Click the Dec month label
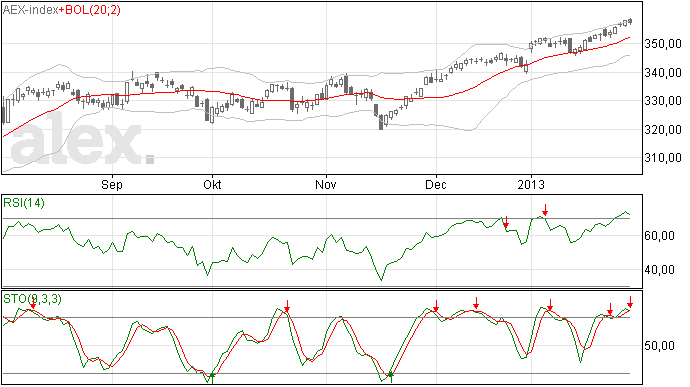 point(436,184)
